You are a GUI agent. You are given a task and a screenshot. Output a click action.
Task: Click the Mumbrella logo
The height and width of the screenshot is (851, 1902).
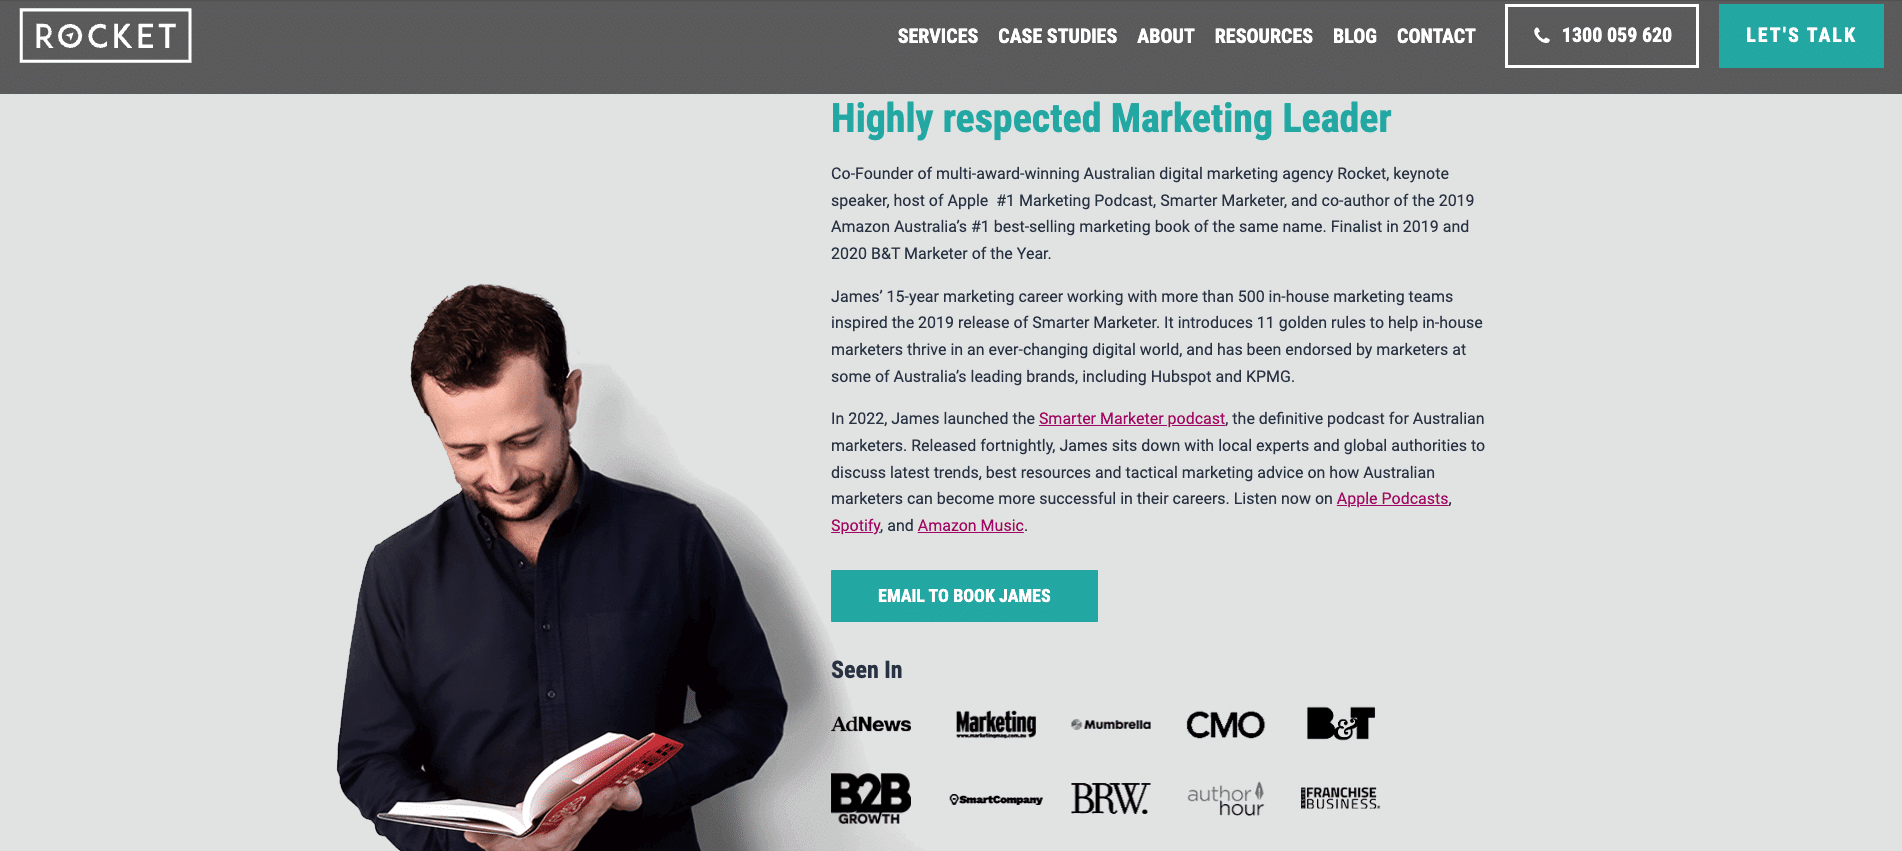1111,724
